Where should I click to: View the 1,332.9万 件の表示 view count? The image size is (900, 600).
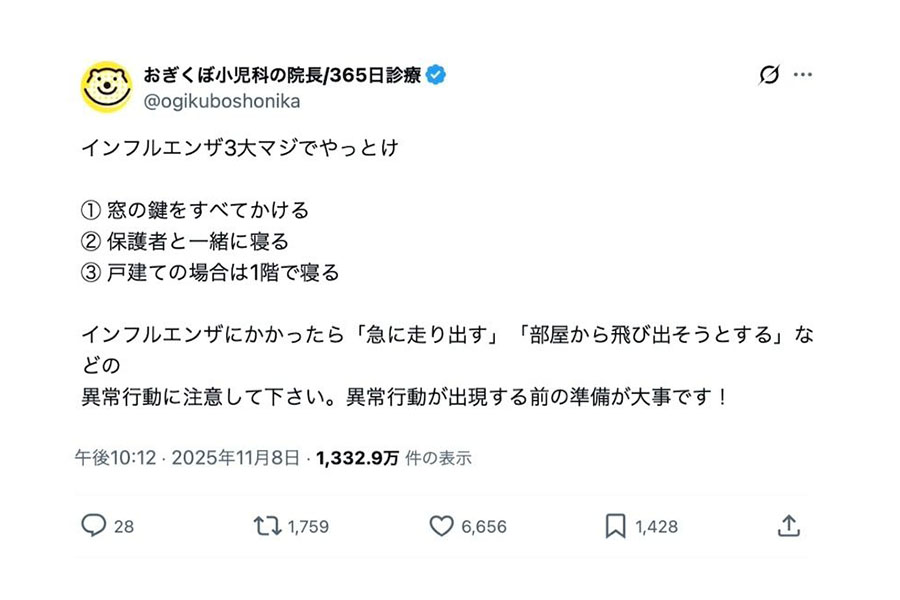(x=393, y=458)
